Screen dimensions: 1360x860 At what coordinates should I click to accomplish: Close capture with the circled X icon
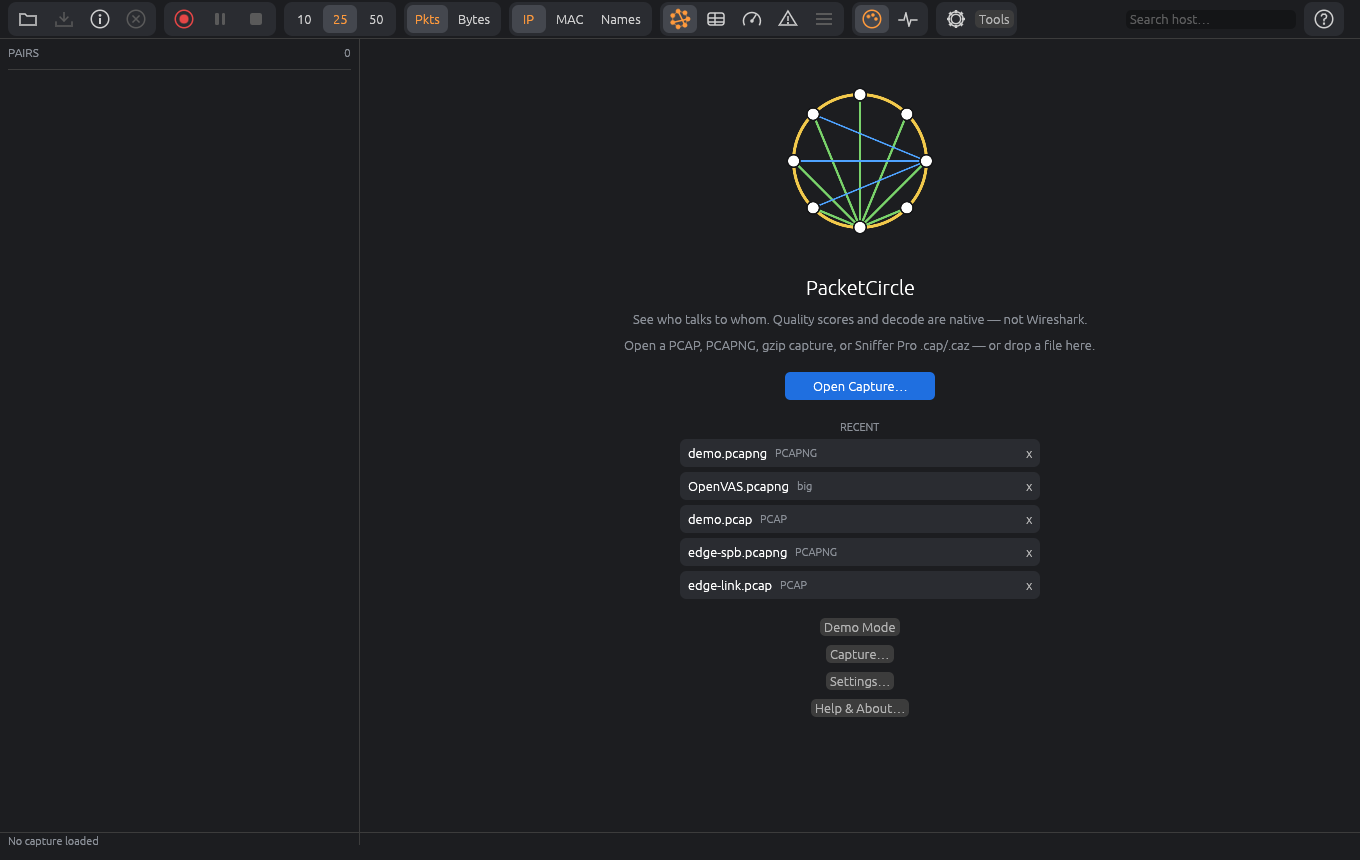(136, 19)
